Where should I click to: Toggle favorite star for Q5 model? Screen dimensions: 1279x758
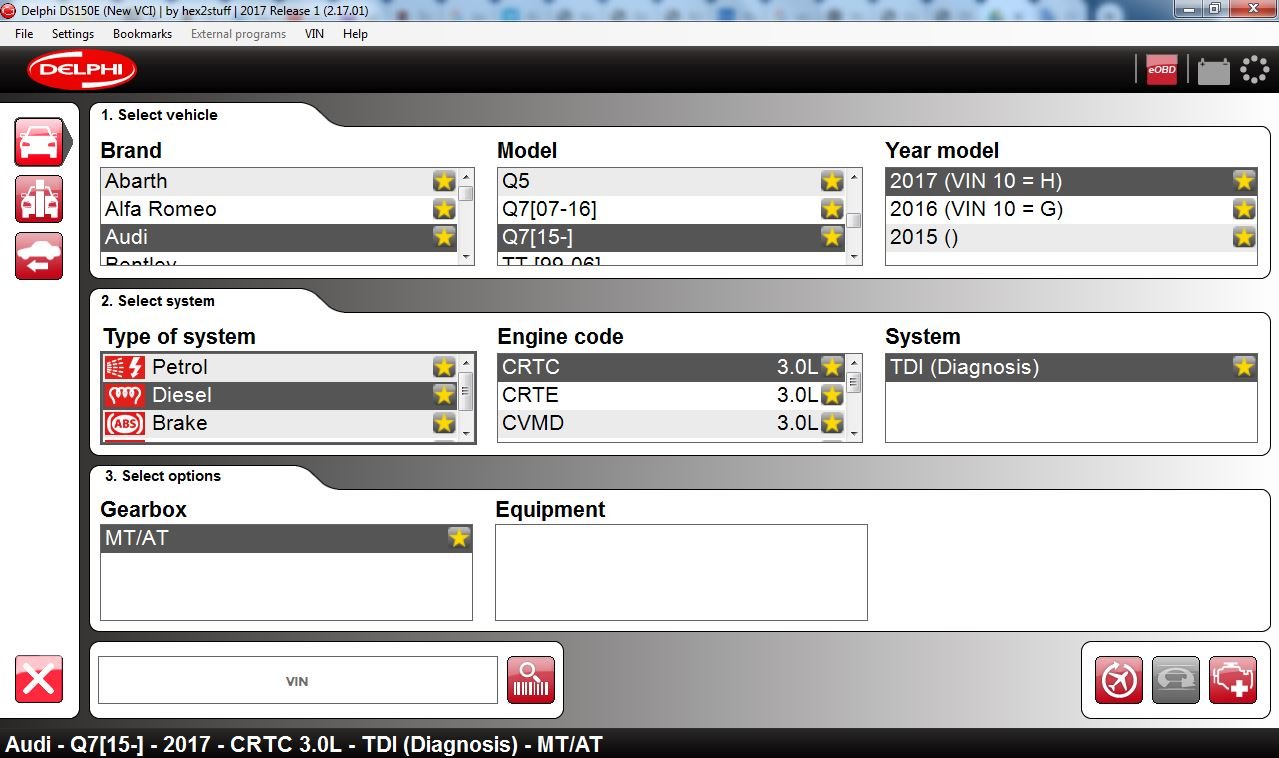[x=831, y=181]
